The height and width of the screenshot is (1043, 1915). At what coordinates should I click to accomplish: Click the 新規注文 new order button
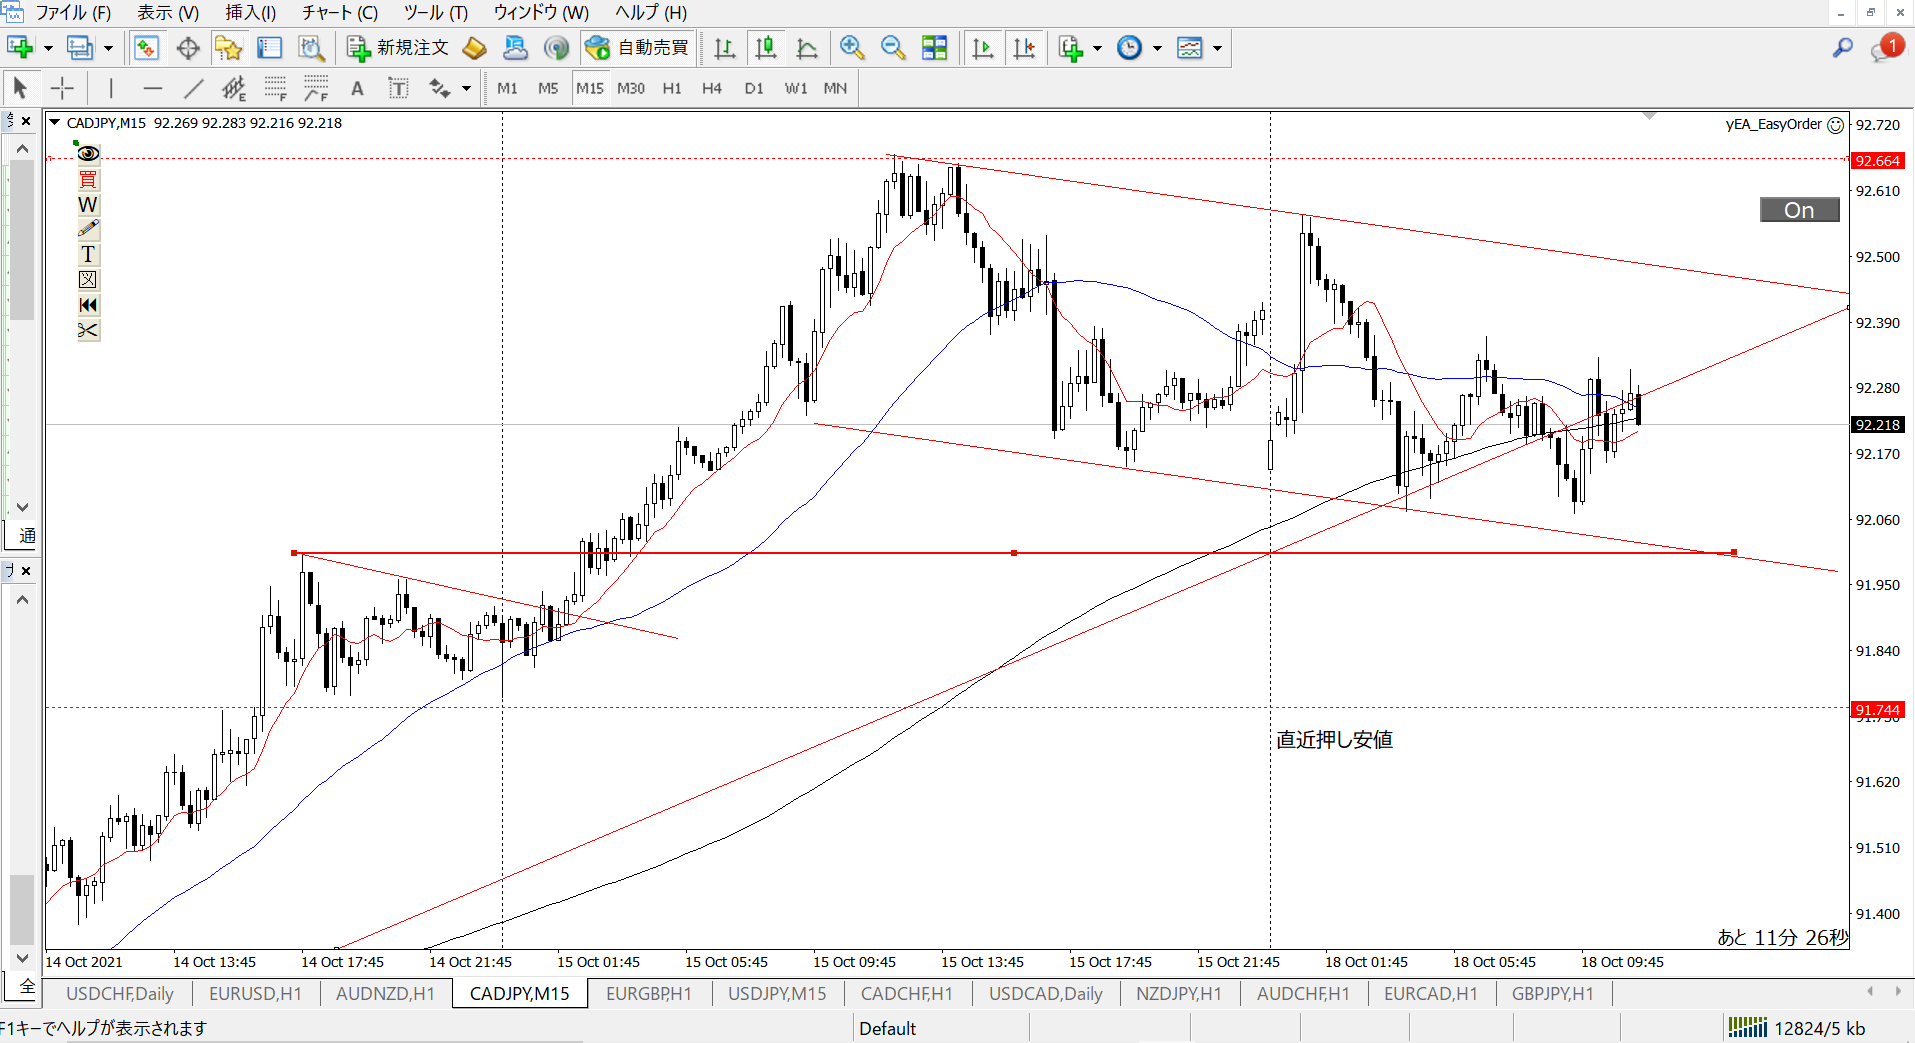point(398,47)
